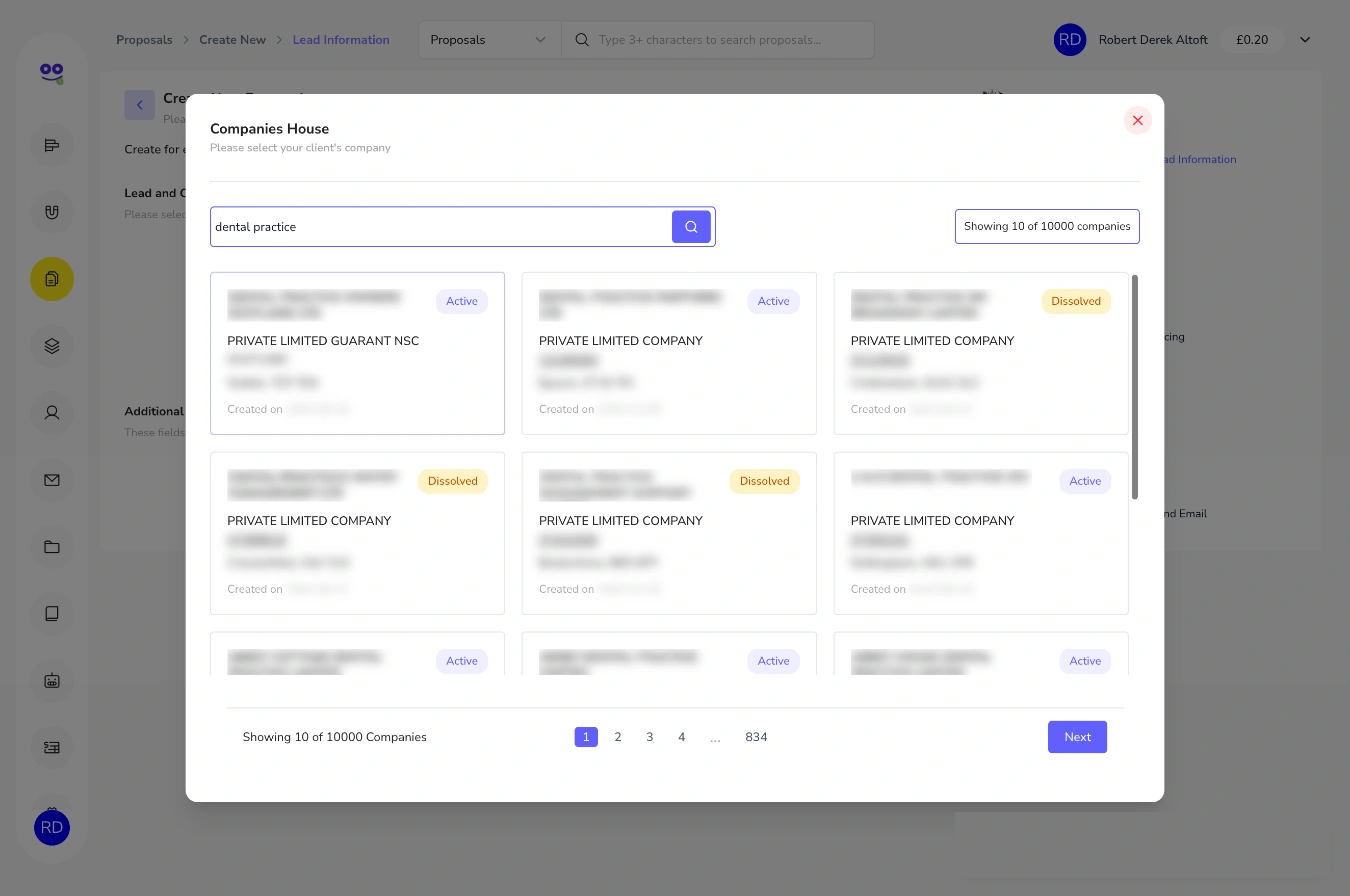Select the PRIVATE LIMITED GUARANT NSC company card
This screenshot has height=896, width=1350.
coord(357,353)
